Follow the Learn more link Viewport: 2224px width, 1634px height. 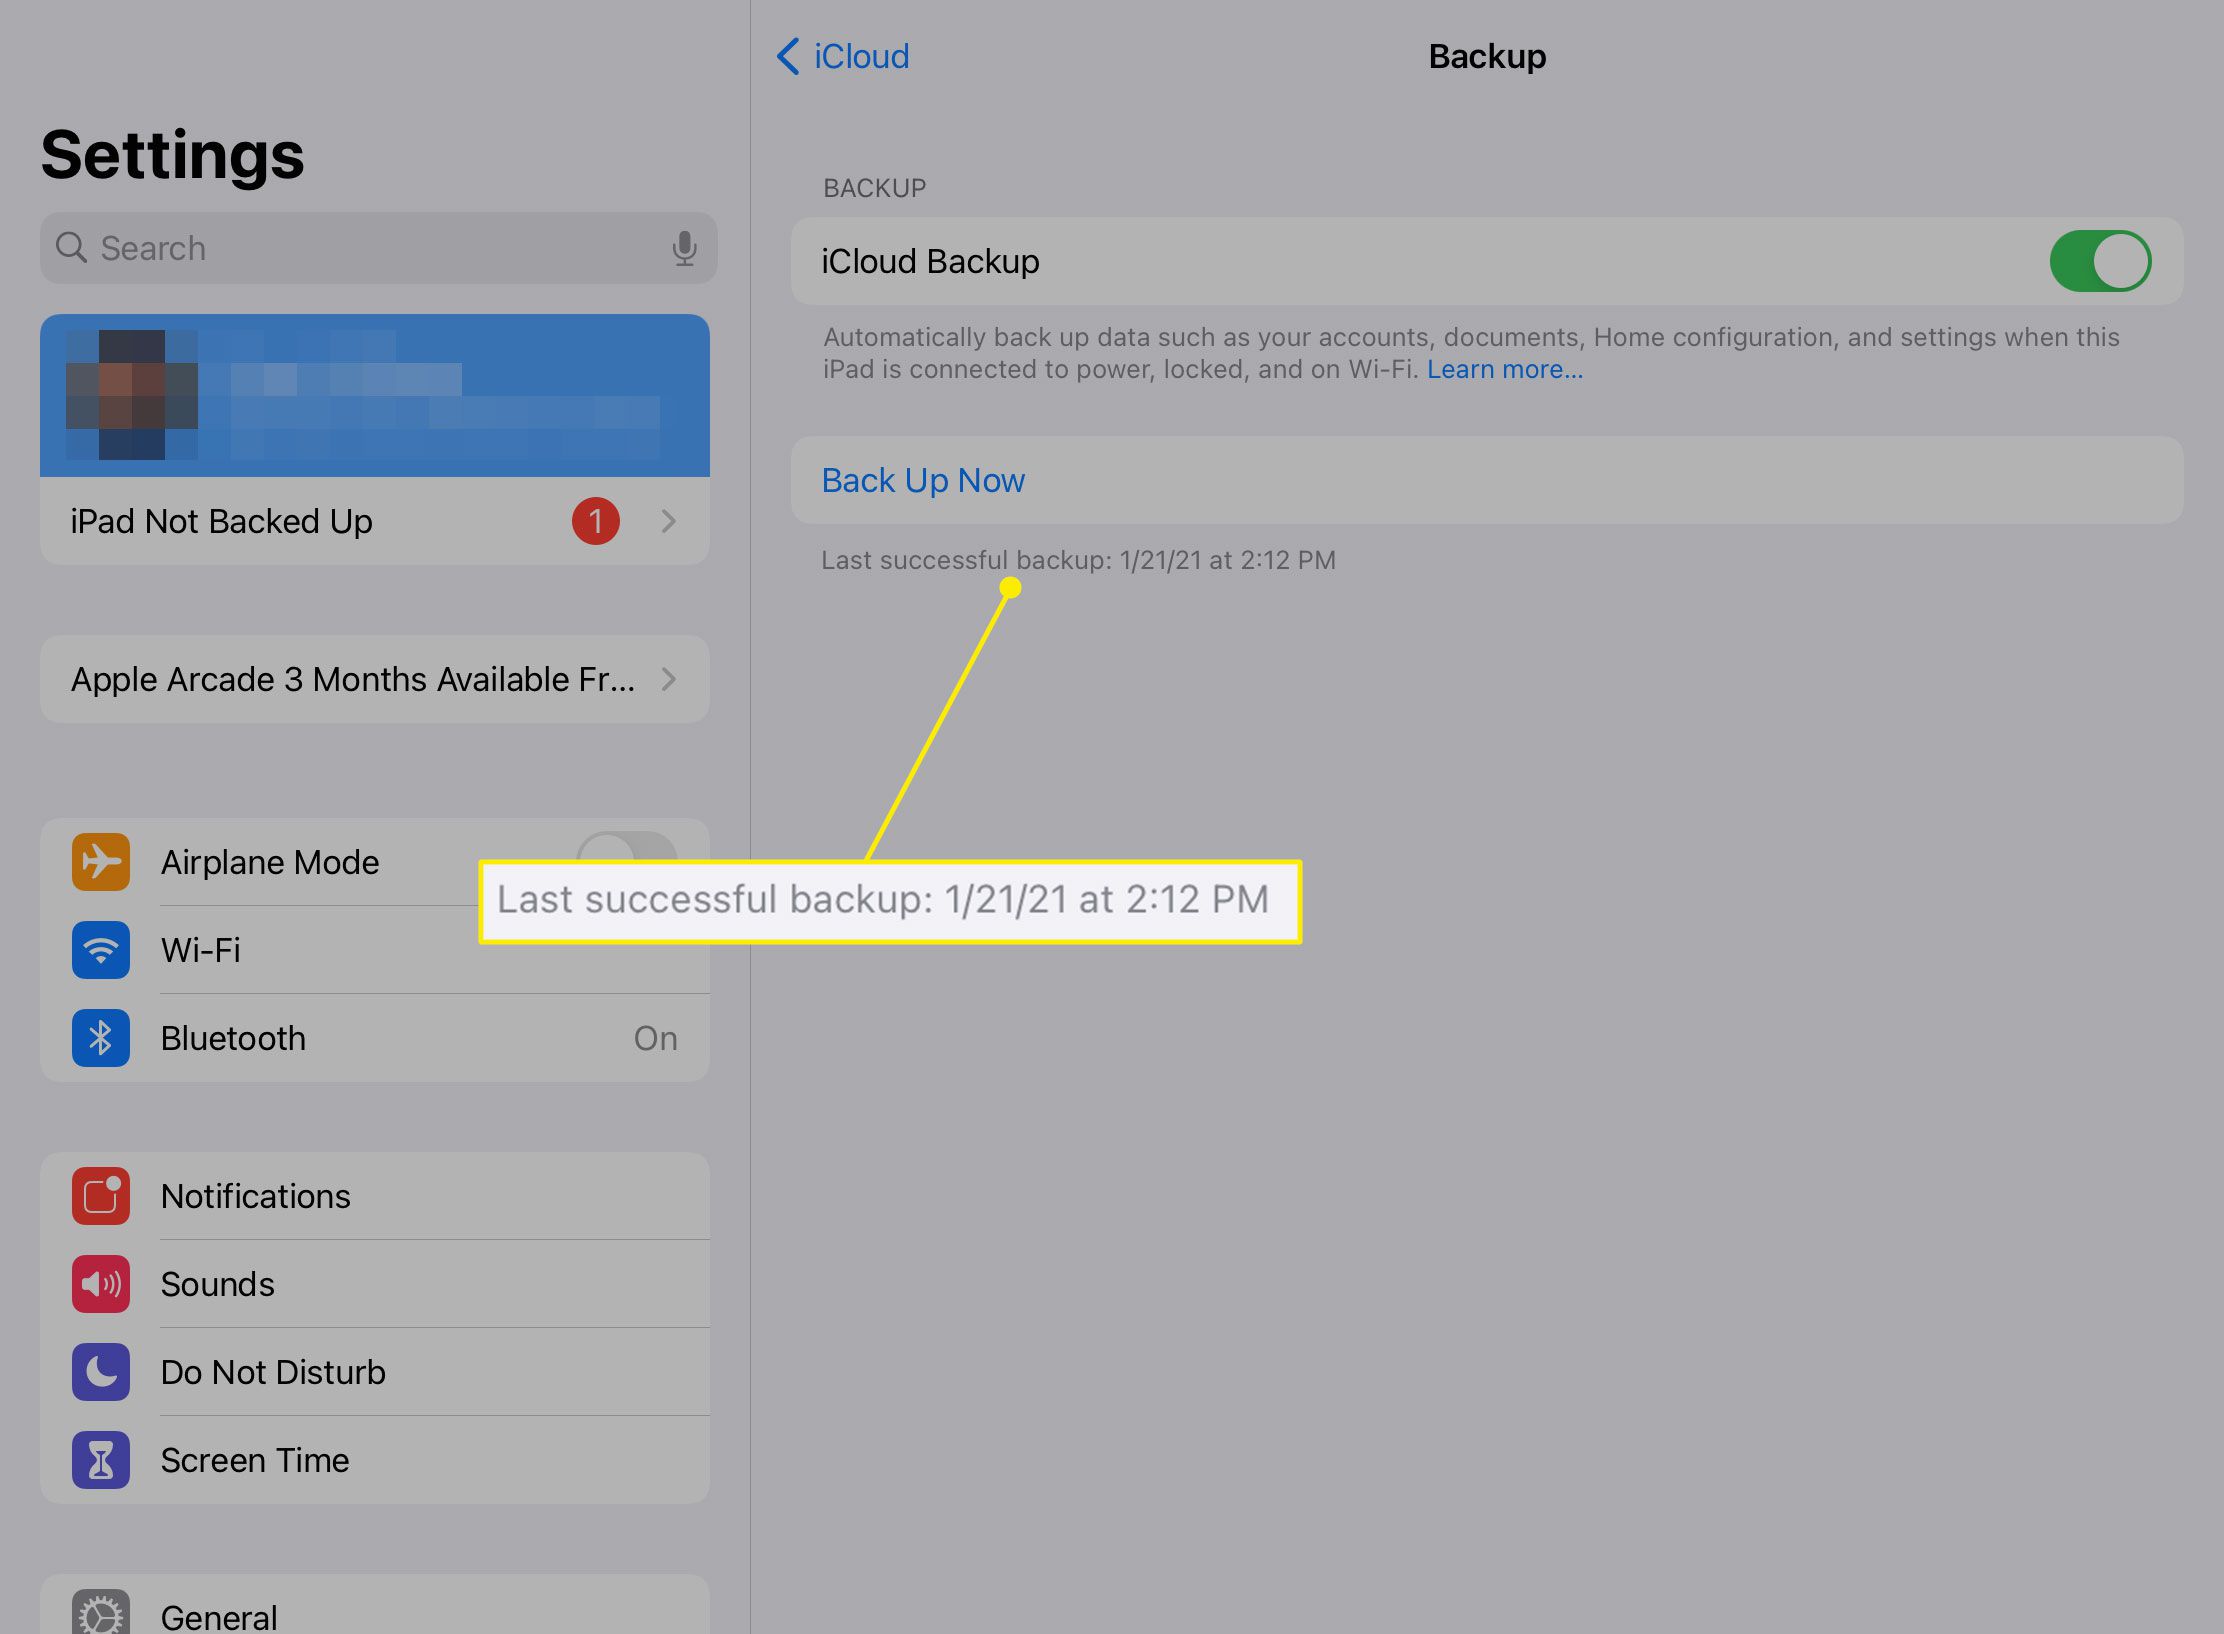(1504, 369)
